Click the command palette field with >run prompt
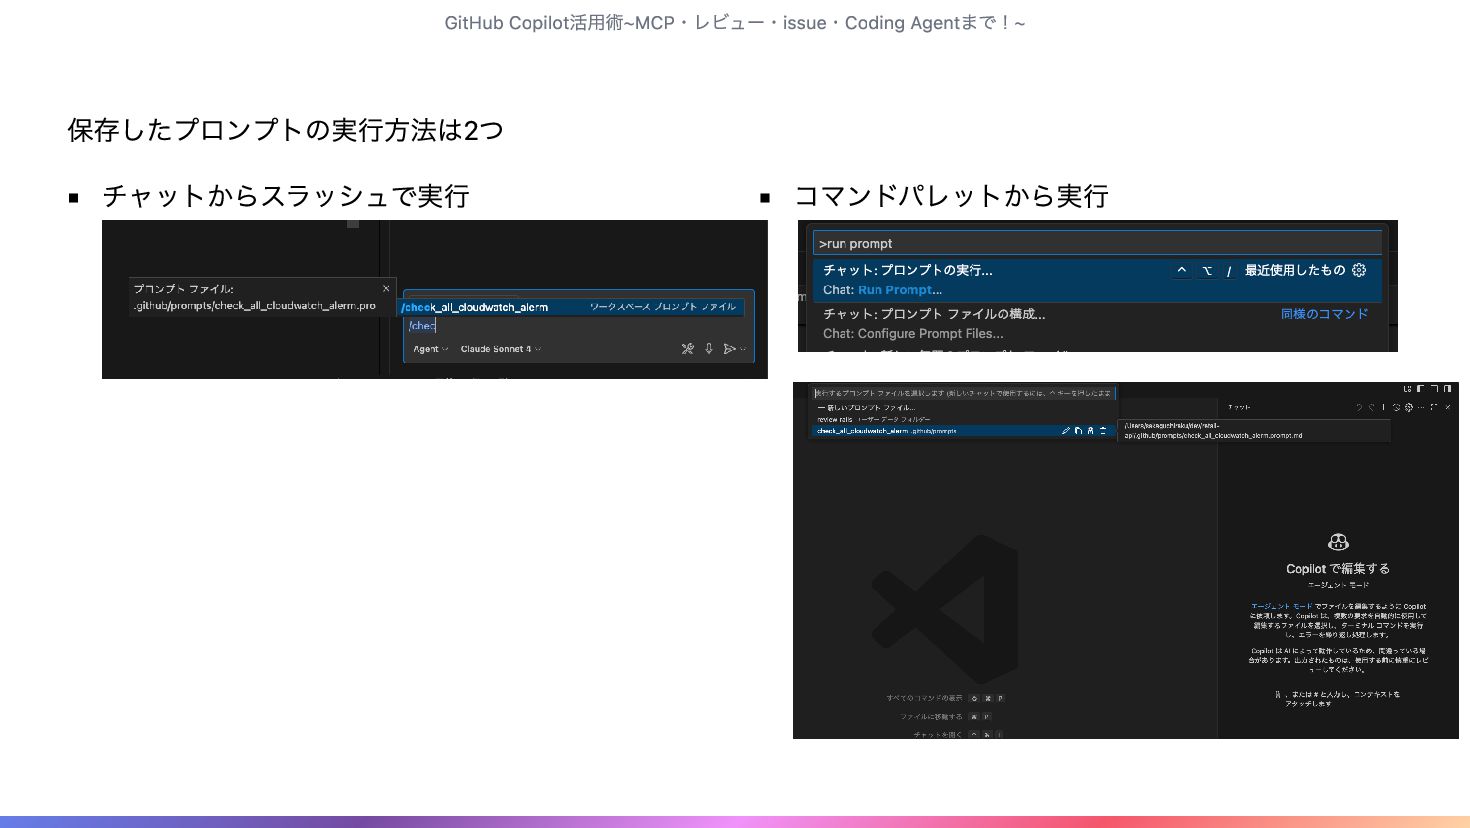This screenshot has height=828, width=1470. (1097, 243)
